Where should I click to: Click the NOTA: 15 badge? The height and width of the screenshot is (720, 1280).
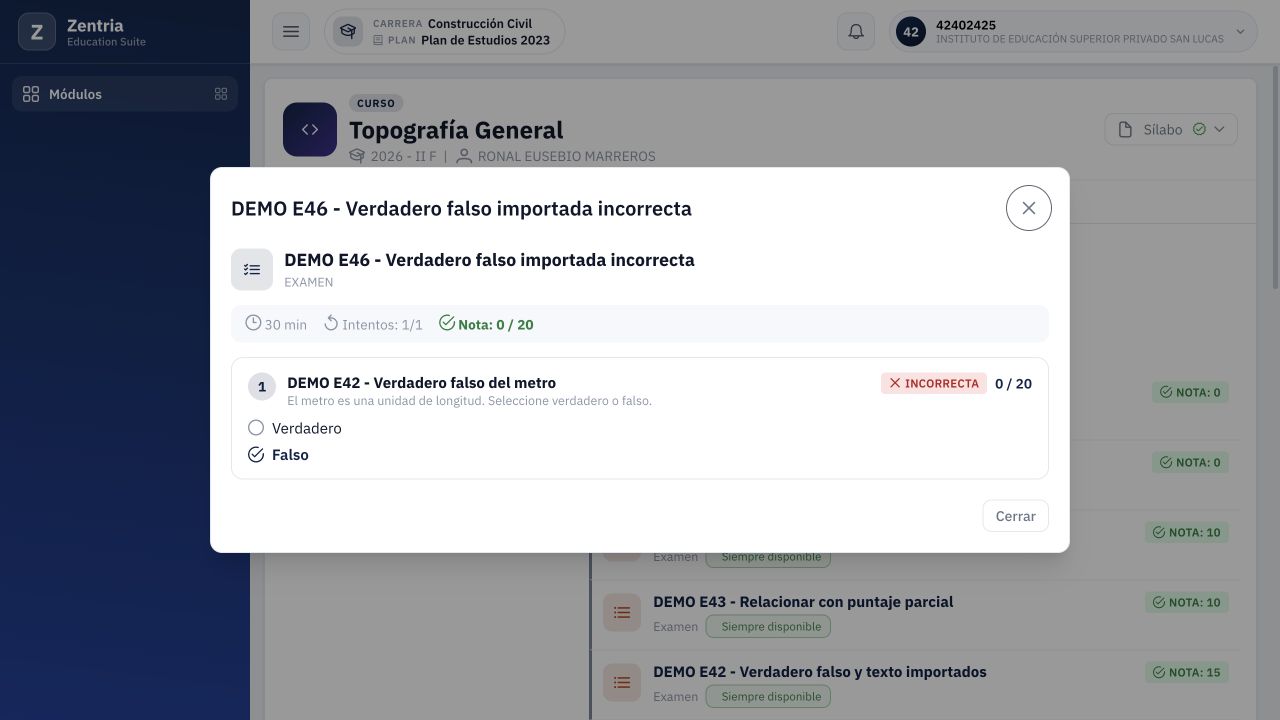click(x=1187, y=673)
